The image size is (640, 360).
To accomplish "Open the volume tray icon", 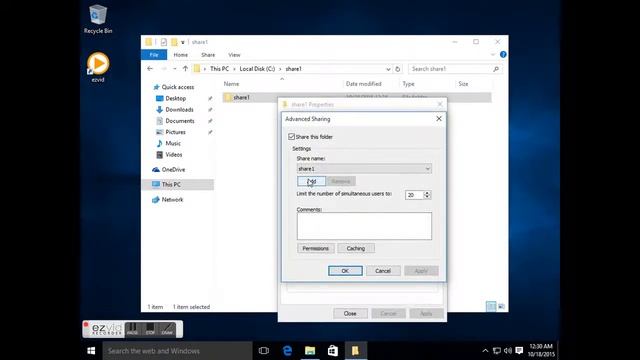I will tap(508, 351).
